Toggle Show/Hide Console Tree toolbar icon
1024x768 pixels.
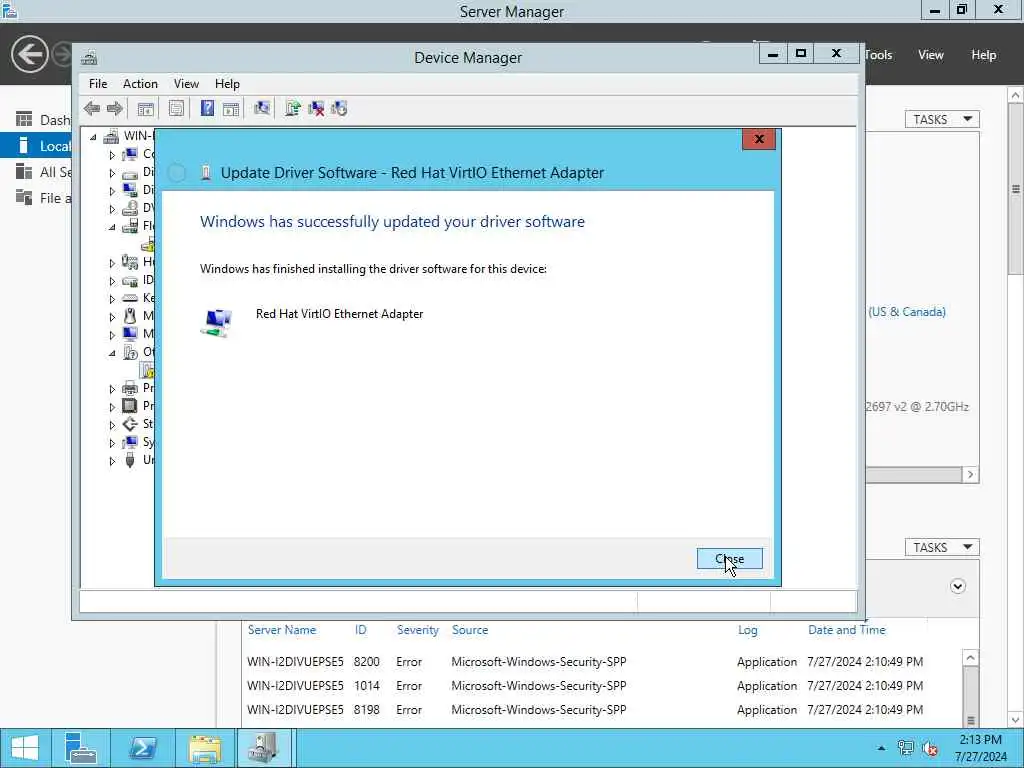(x=146, y=108)
